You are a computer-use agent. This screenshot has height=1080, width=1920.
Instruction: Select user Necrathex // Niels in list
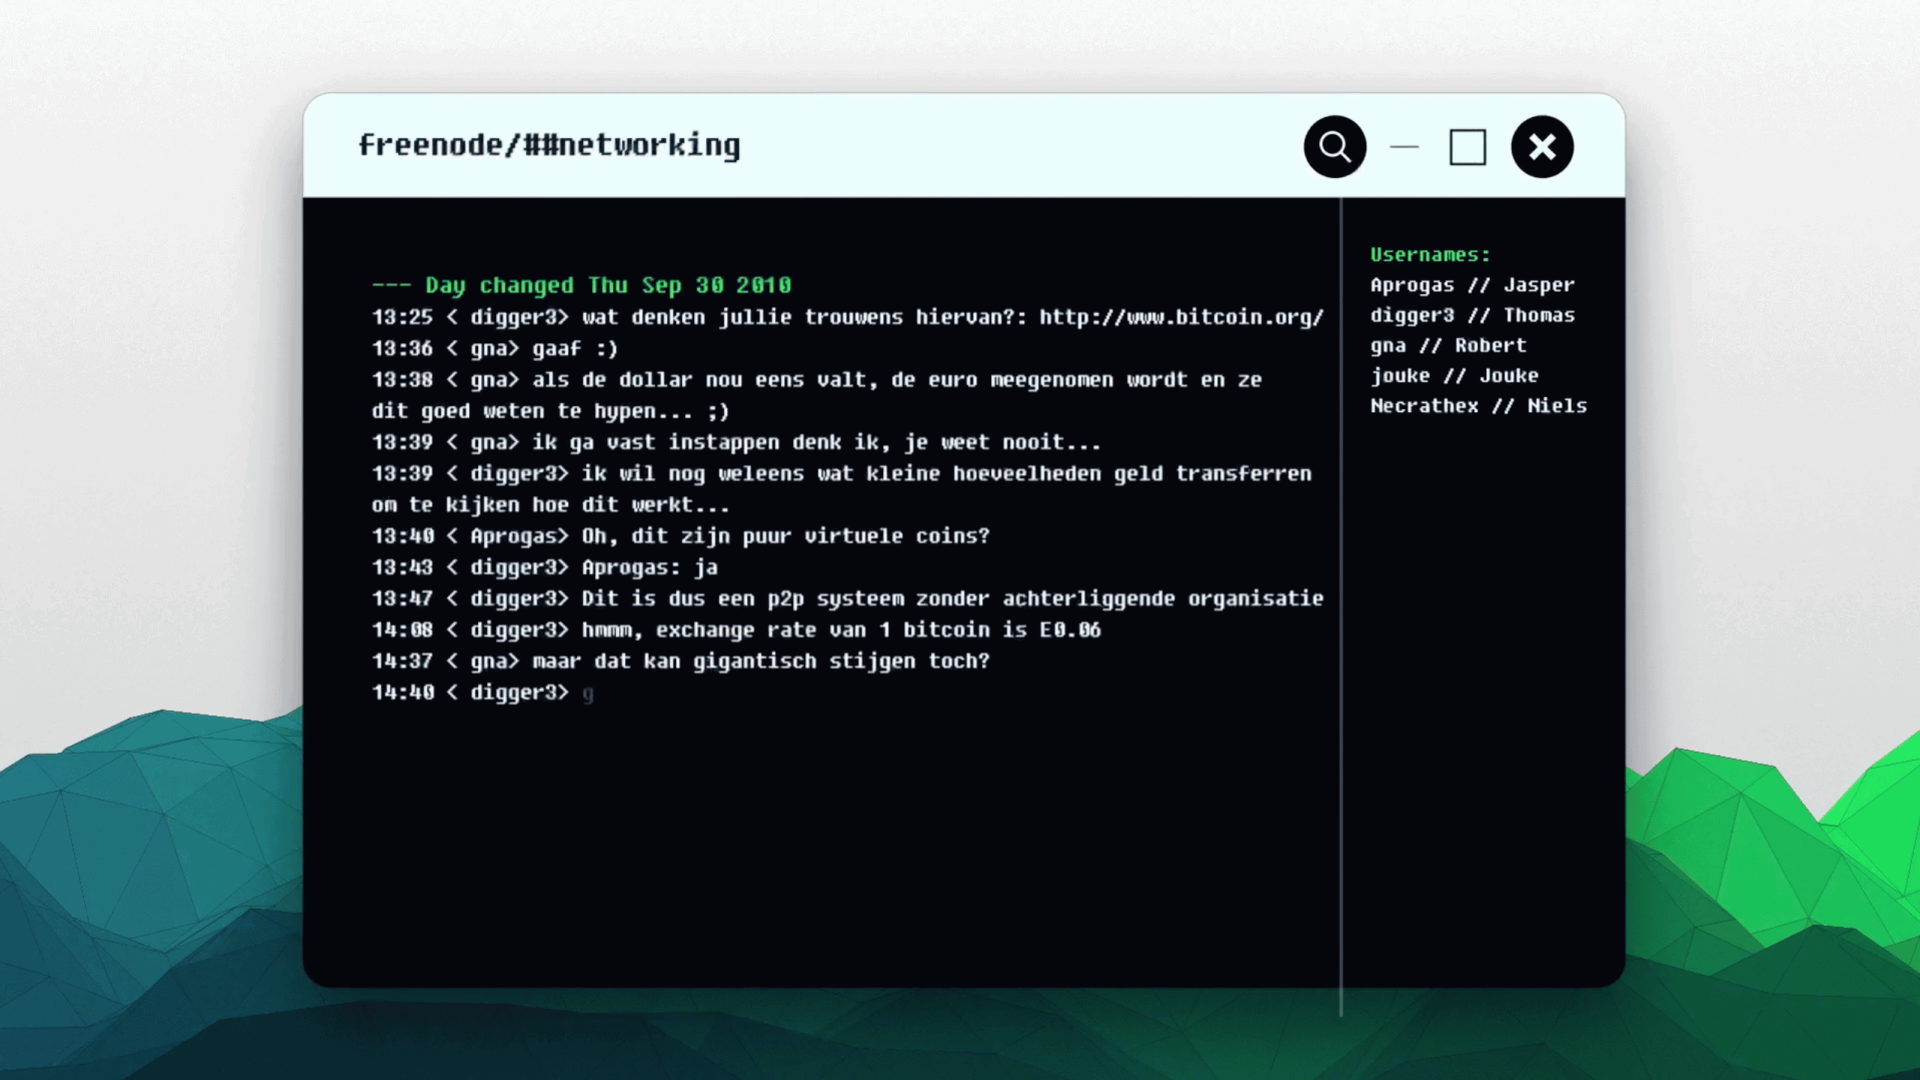[1478, 405]
